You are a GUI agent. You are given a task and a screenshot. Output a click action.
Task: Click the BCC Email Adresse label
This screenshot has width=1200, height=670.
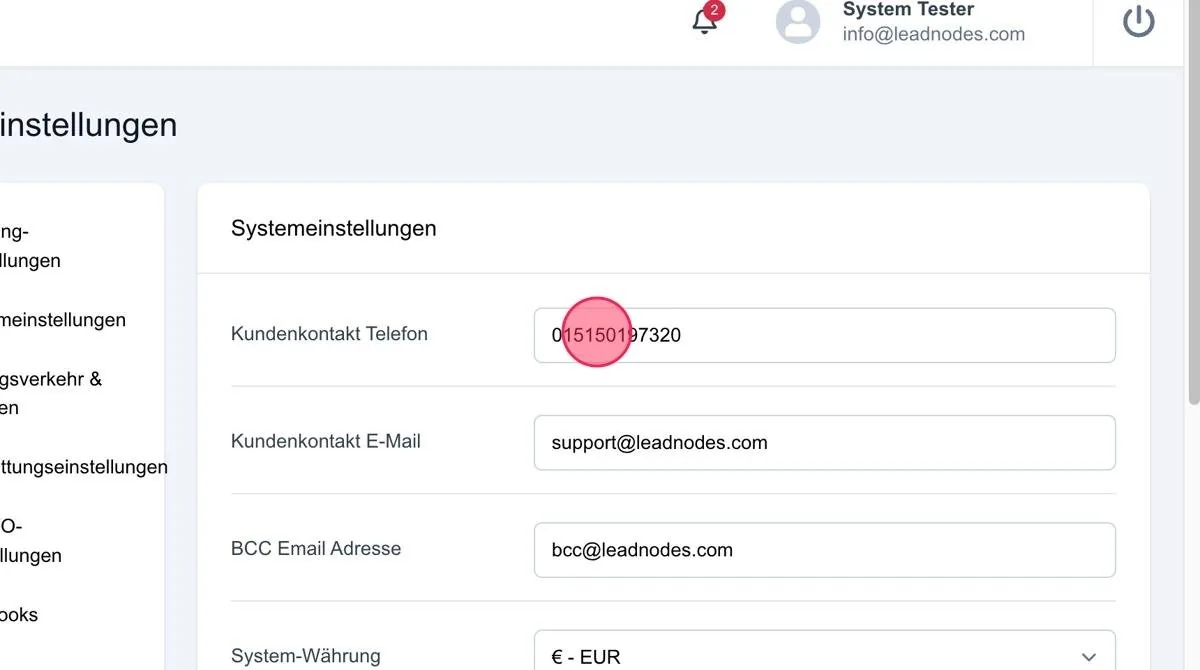point(316,549)
